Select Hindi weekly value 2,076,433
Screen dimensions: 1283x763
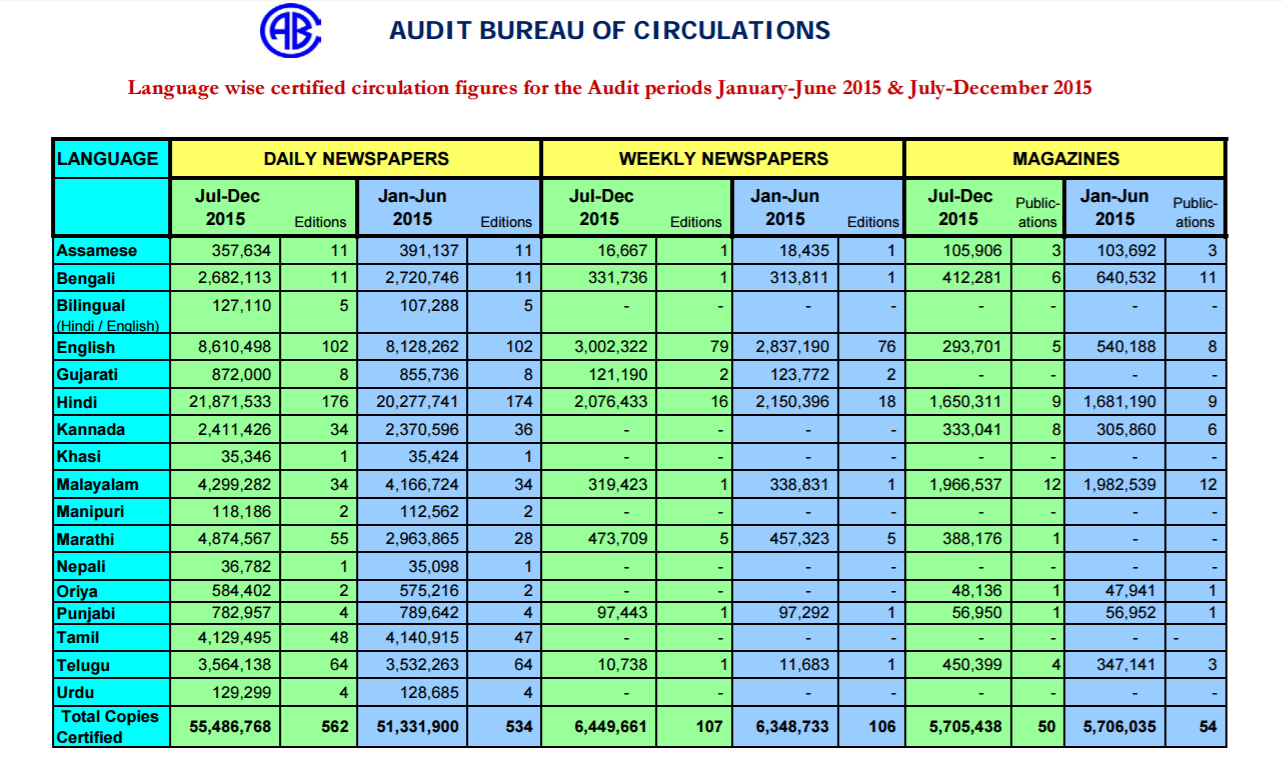pyautogui.click(x=610, y=402)
